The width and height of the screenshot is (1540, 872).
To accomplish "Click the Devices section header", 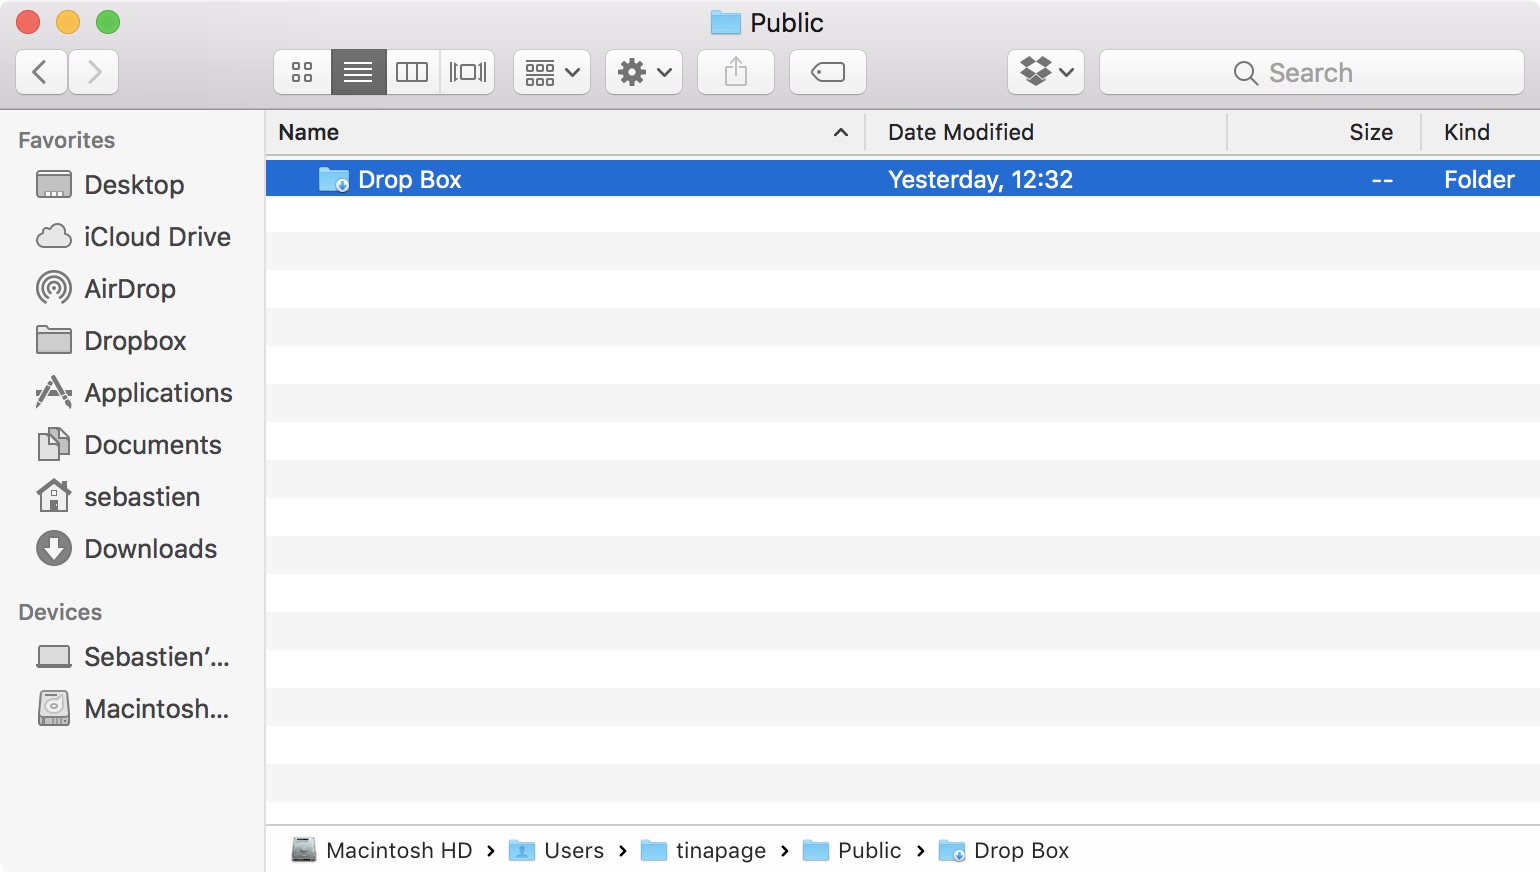I will coord(60,612).
